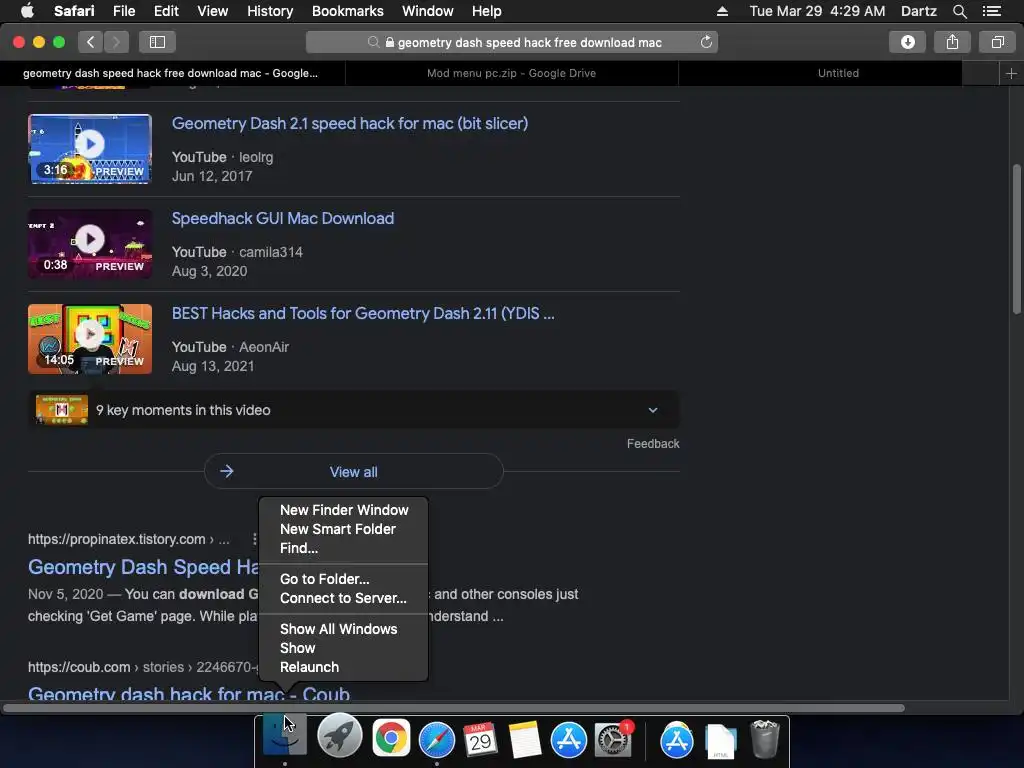Choose New Finder Window from context menu
This screenshot has width=1024, height=768.
pos(344,510)
